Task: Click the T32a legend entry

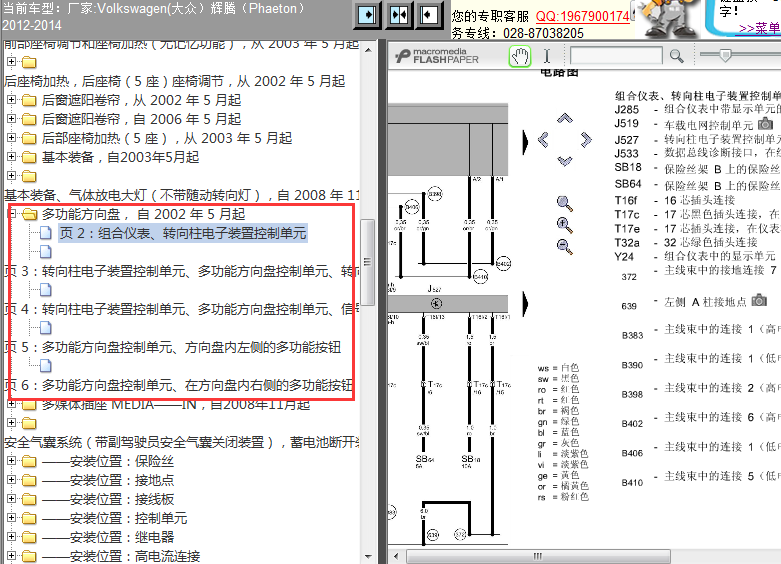Action: click(x=627, y=243)
